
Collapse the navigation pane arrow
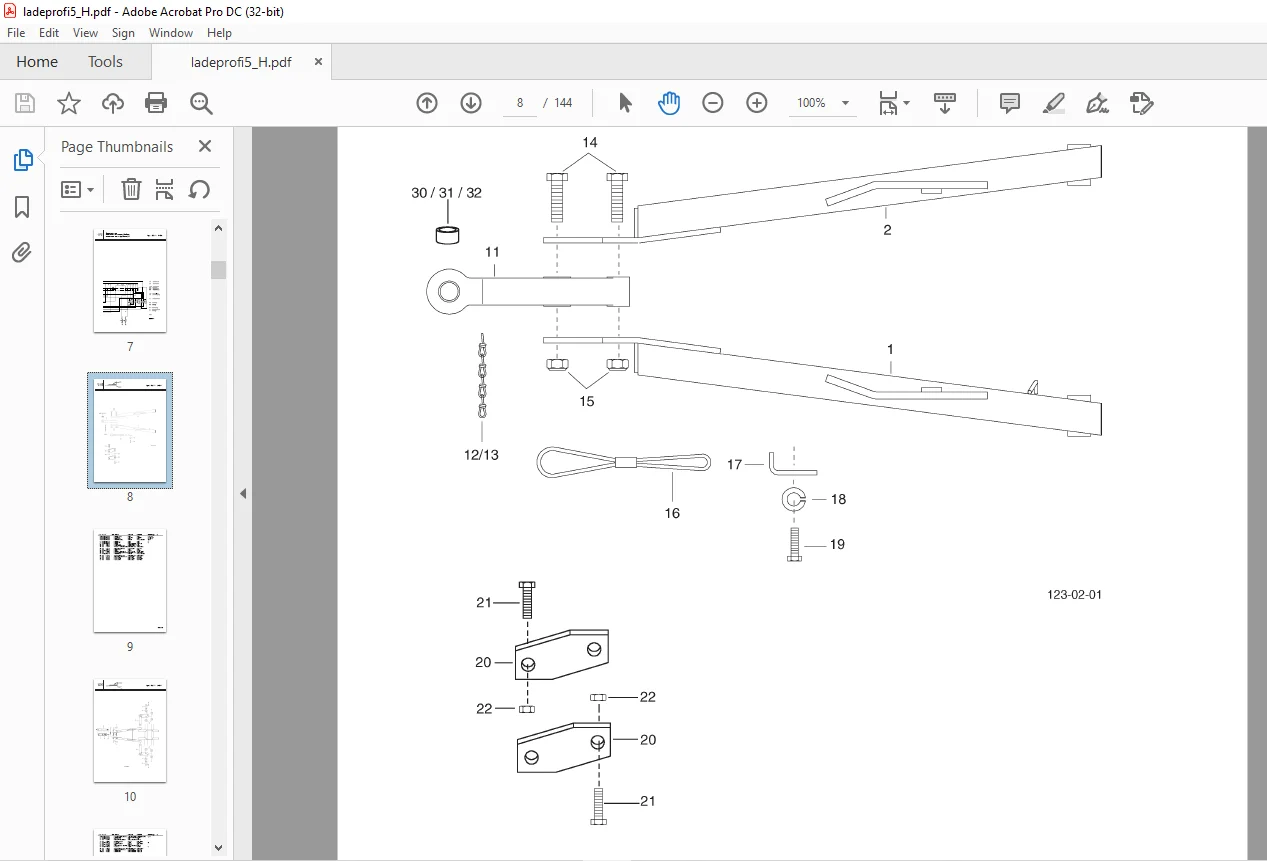pyautogui.click(x=243, y=494)
